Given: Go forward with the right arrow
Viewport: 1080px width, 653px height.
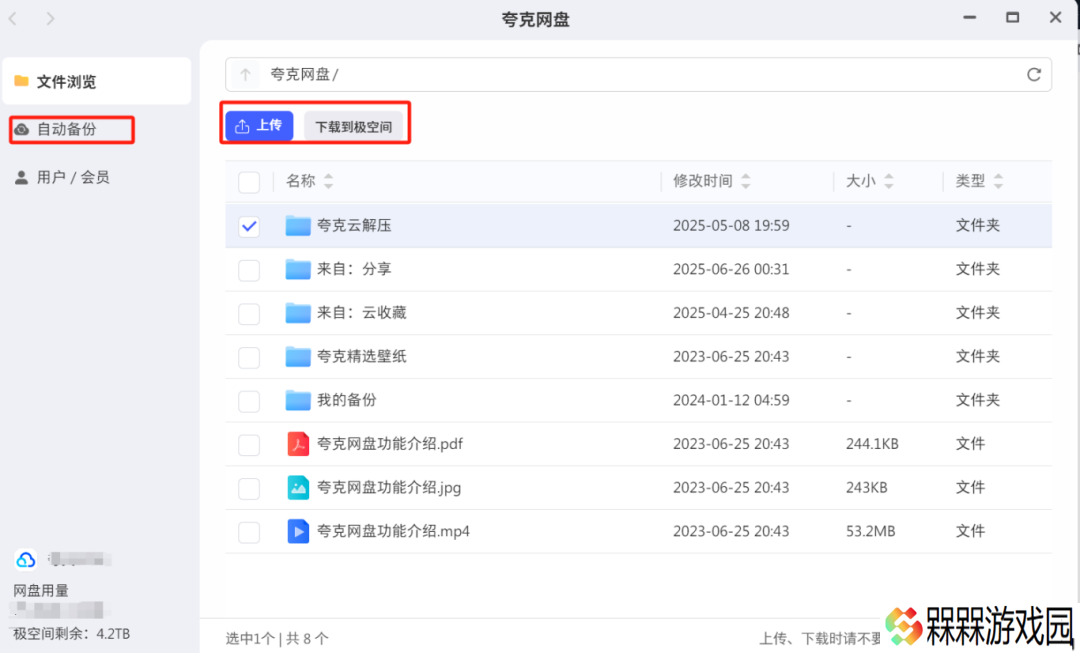Looking at the screenshot, I should tap(50, 19).
